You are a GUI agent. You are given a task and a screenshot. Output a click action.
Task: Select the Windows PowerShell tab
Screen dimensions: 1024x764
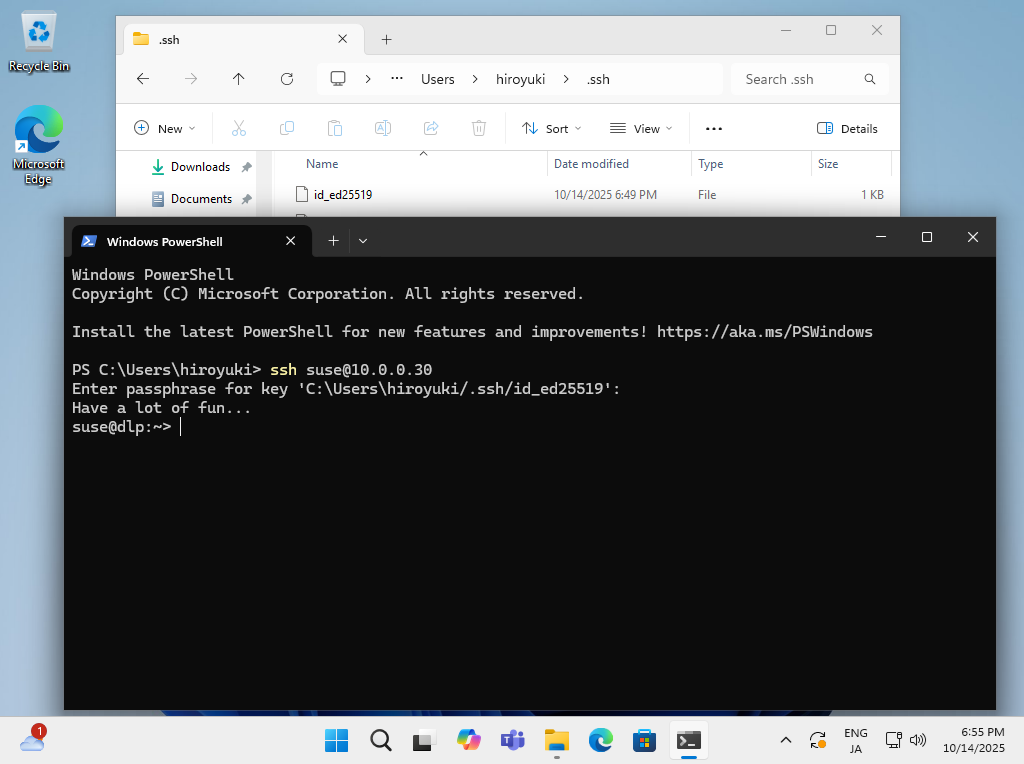coord(175,241)
